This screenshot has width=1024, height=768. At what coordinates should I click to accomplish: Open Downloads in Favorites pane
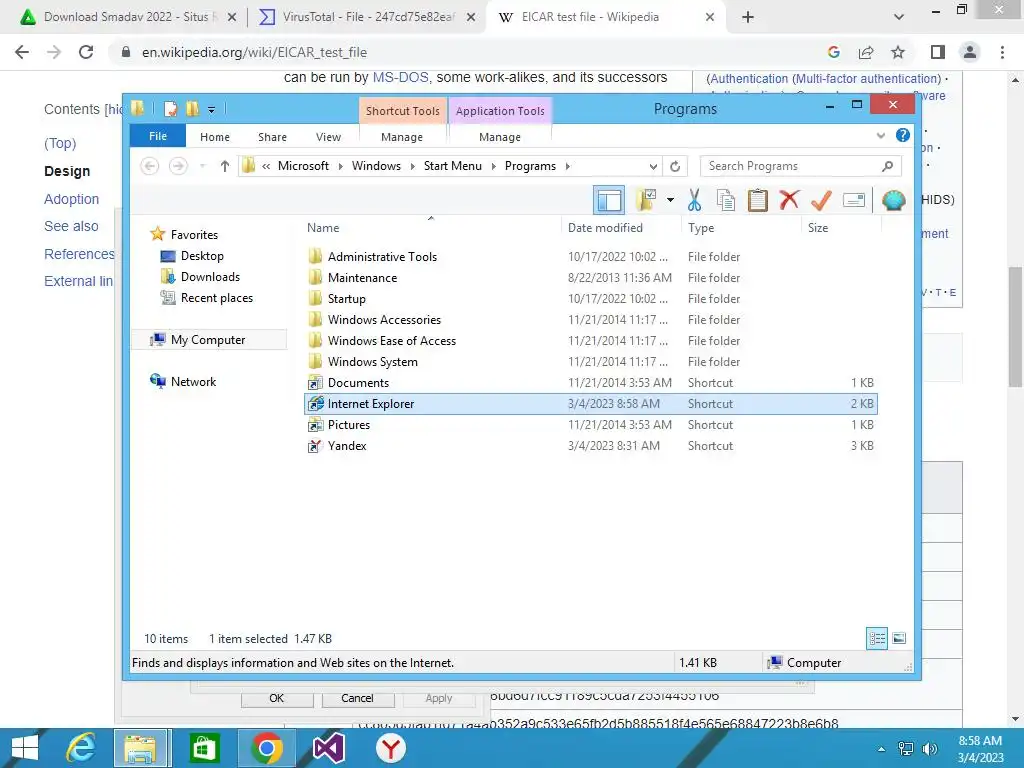210,277
